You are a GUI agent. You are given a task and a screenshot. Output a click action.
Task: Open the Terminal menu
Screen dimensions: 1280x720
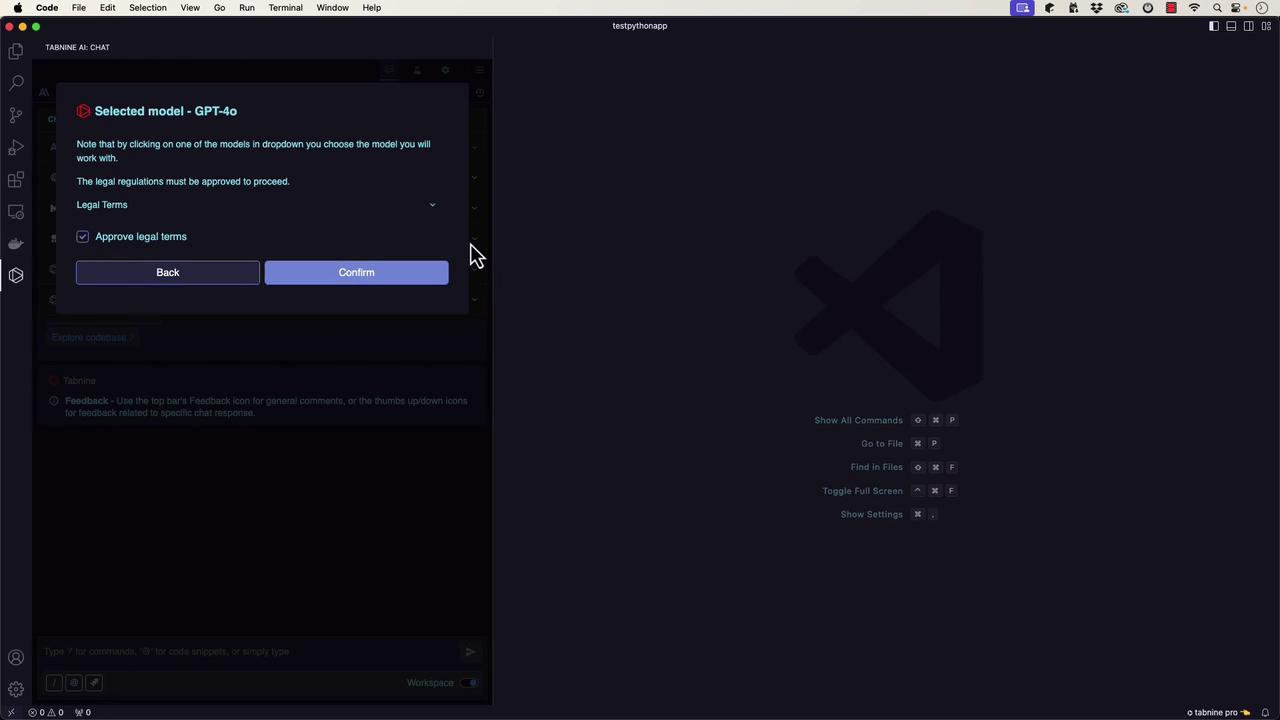[x=286, y=8]
